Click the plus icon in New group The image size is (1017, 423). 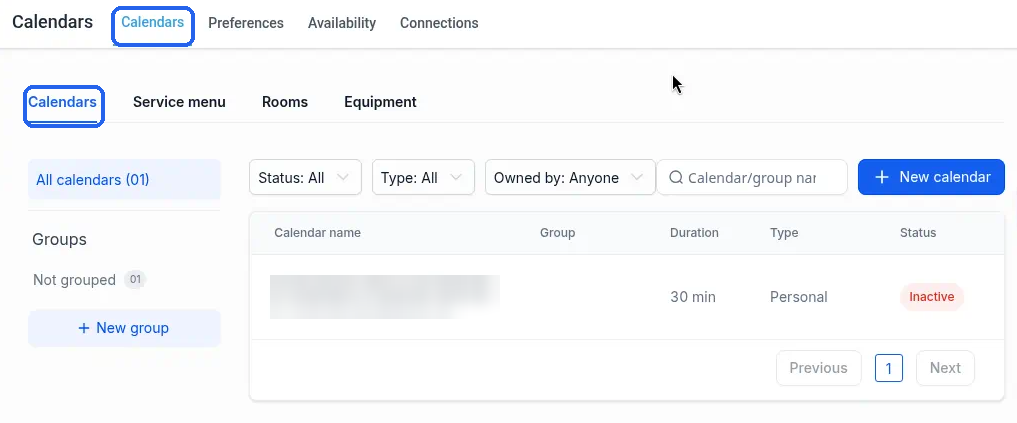[x=84, y=328]
